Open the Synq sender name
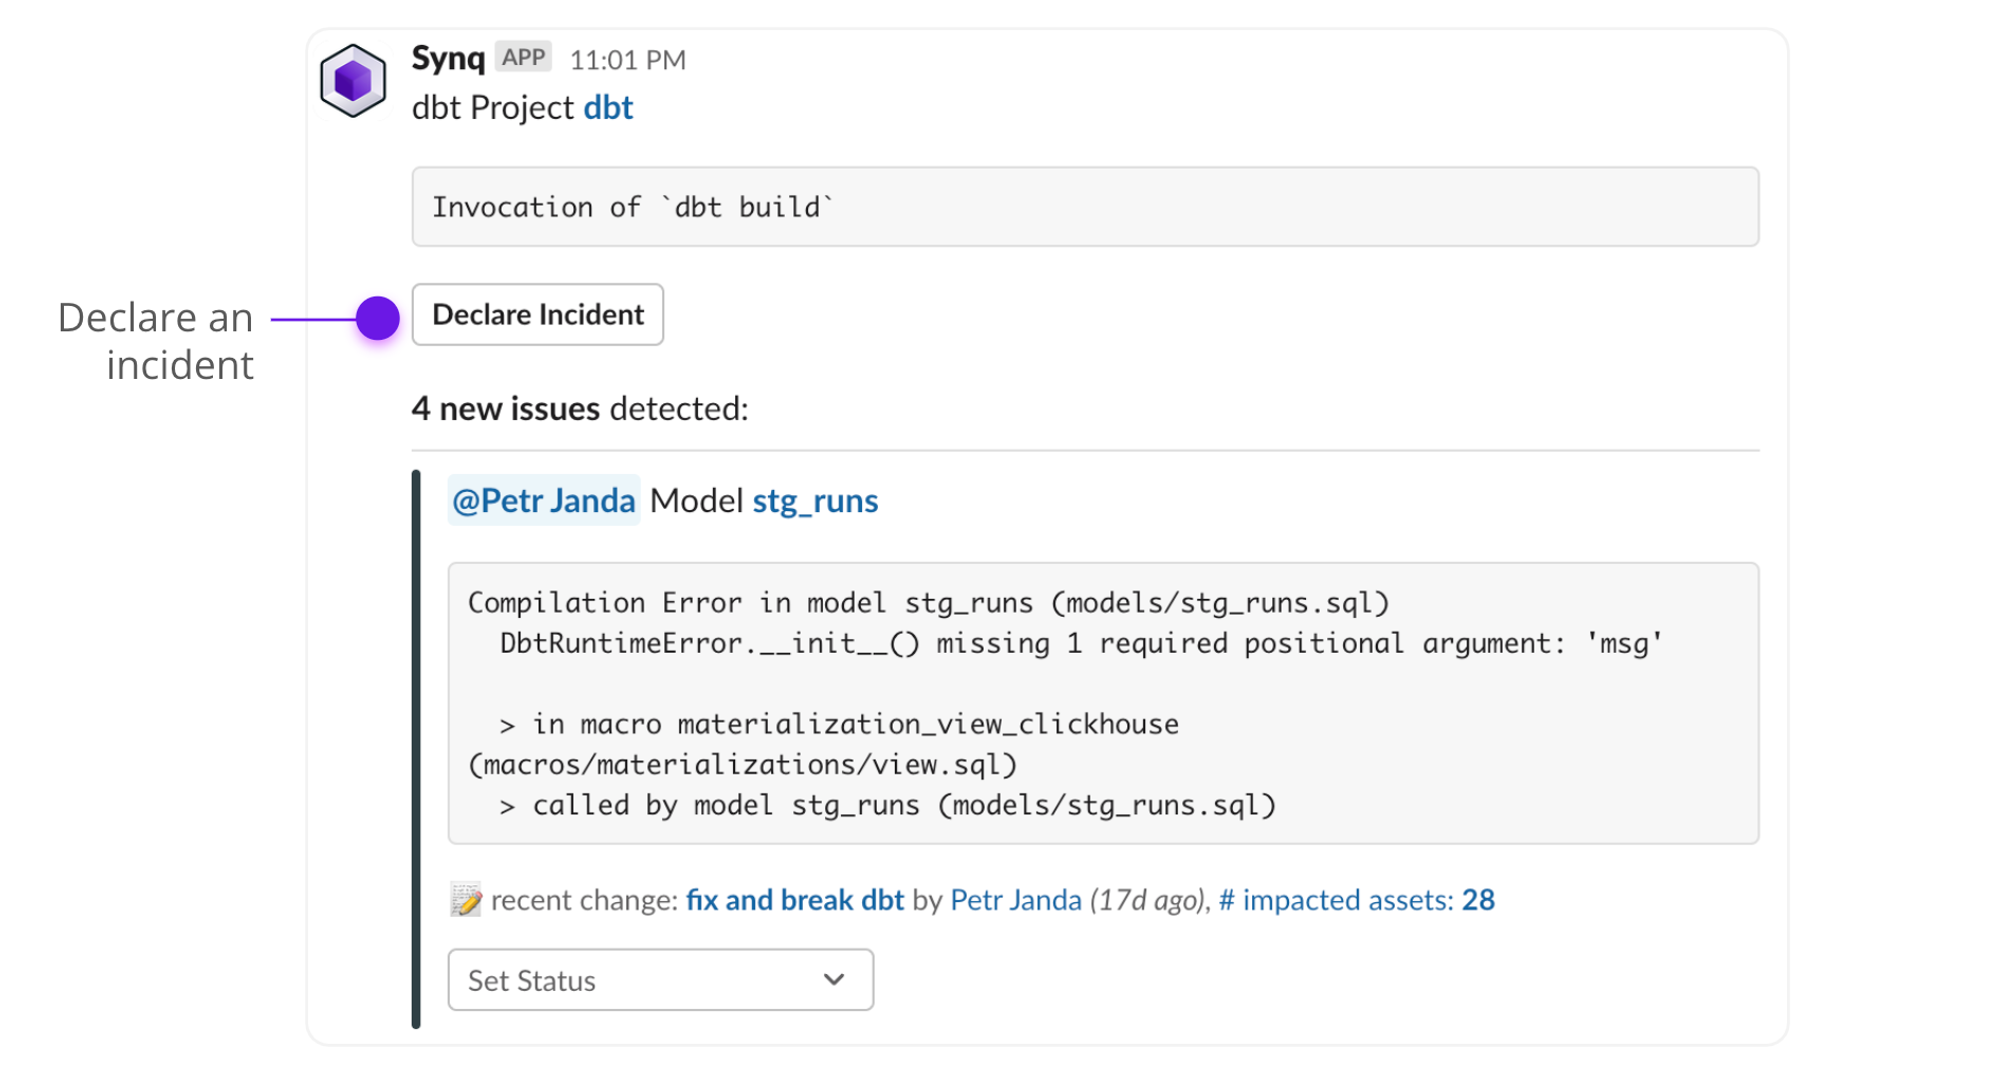 pyautogui.click(x=448, y=58)
